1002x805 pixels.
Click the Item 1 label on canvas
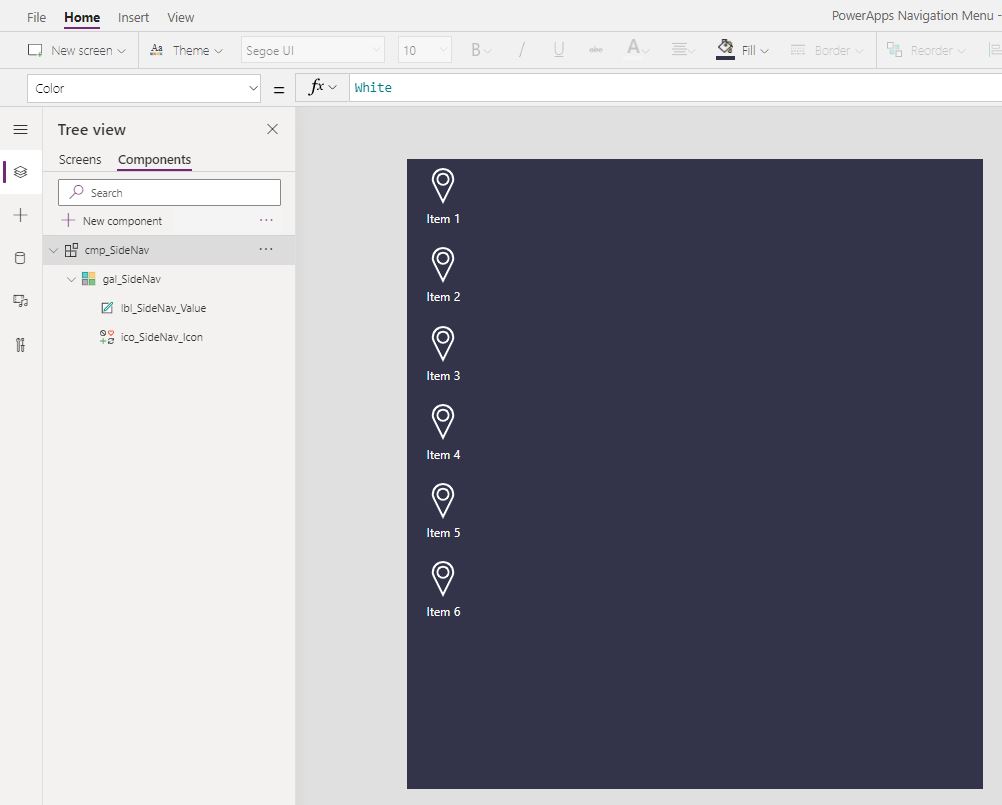[443, 218]
